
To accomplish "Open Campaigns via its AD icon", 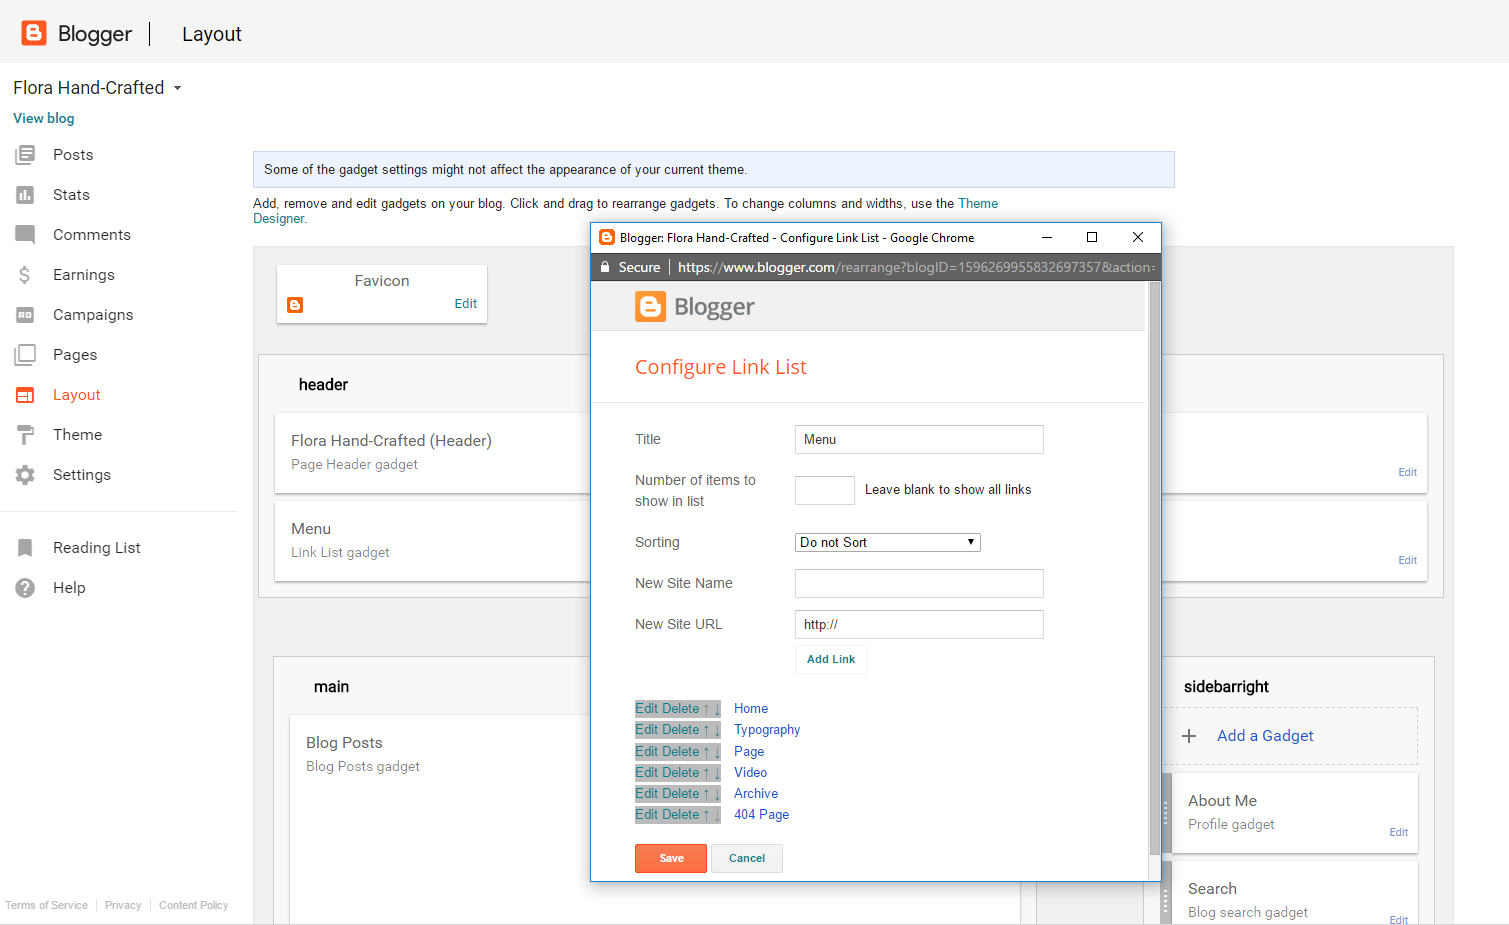I will [x=25, y=315].
